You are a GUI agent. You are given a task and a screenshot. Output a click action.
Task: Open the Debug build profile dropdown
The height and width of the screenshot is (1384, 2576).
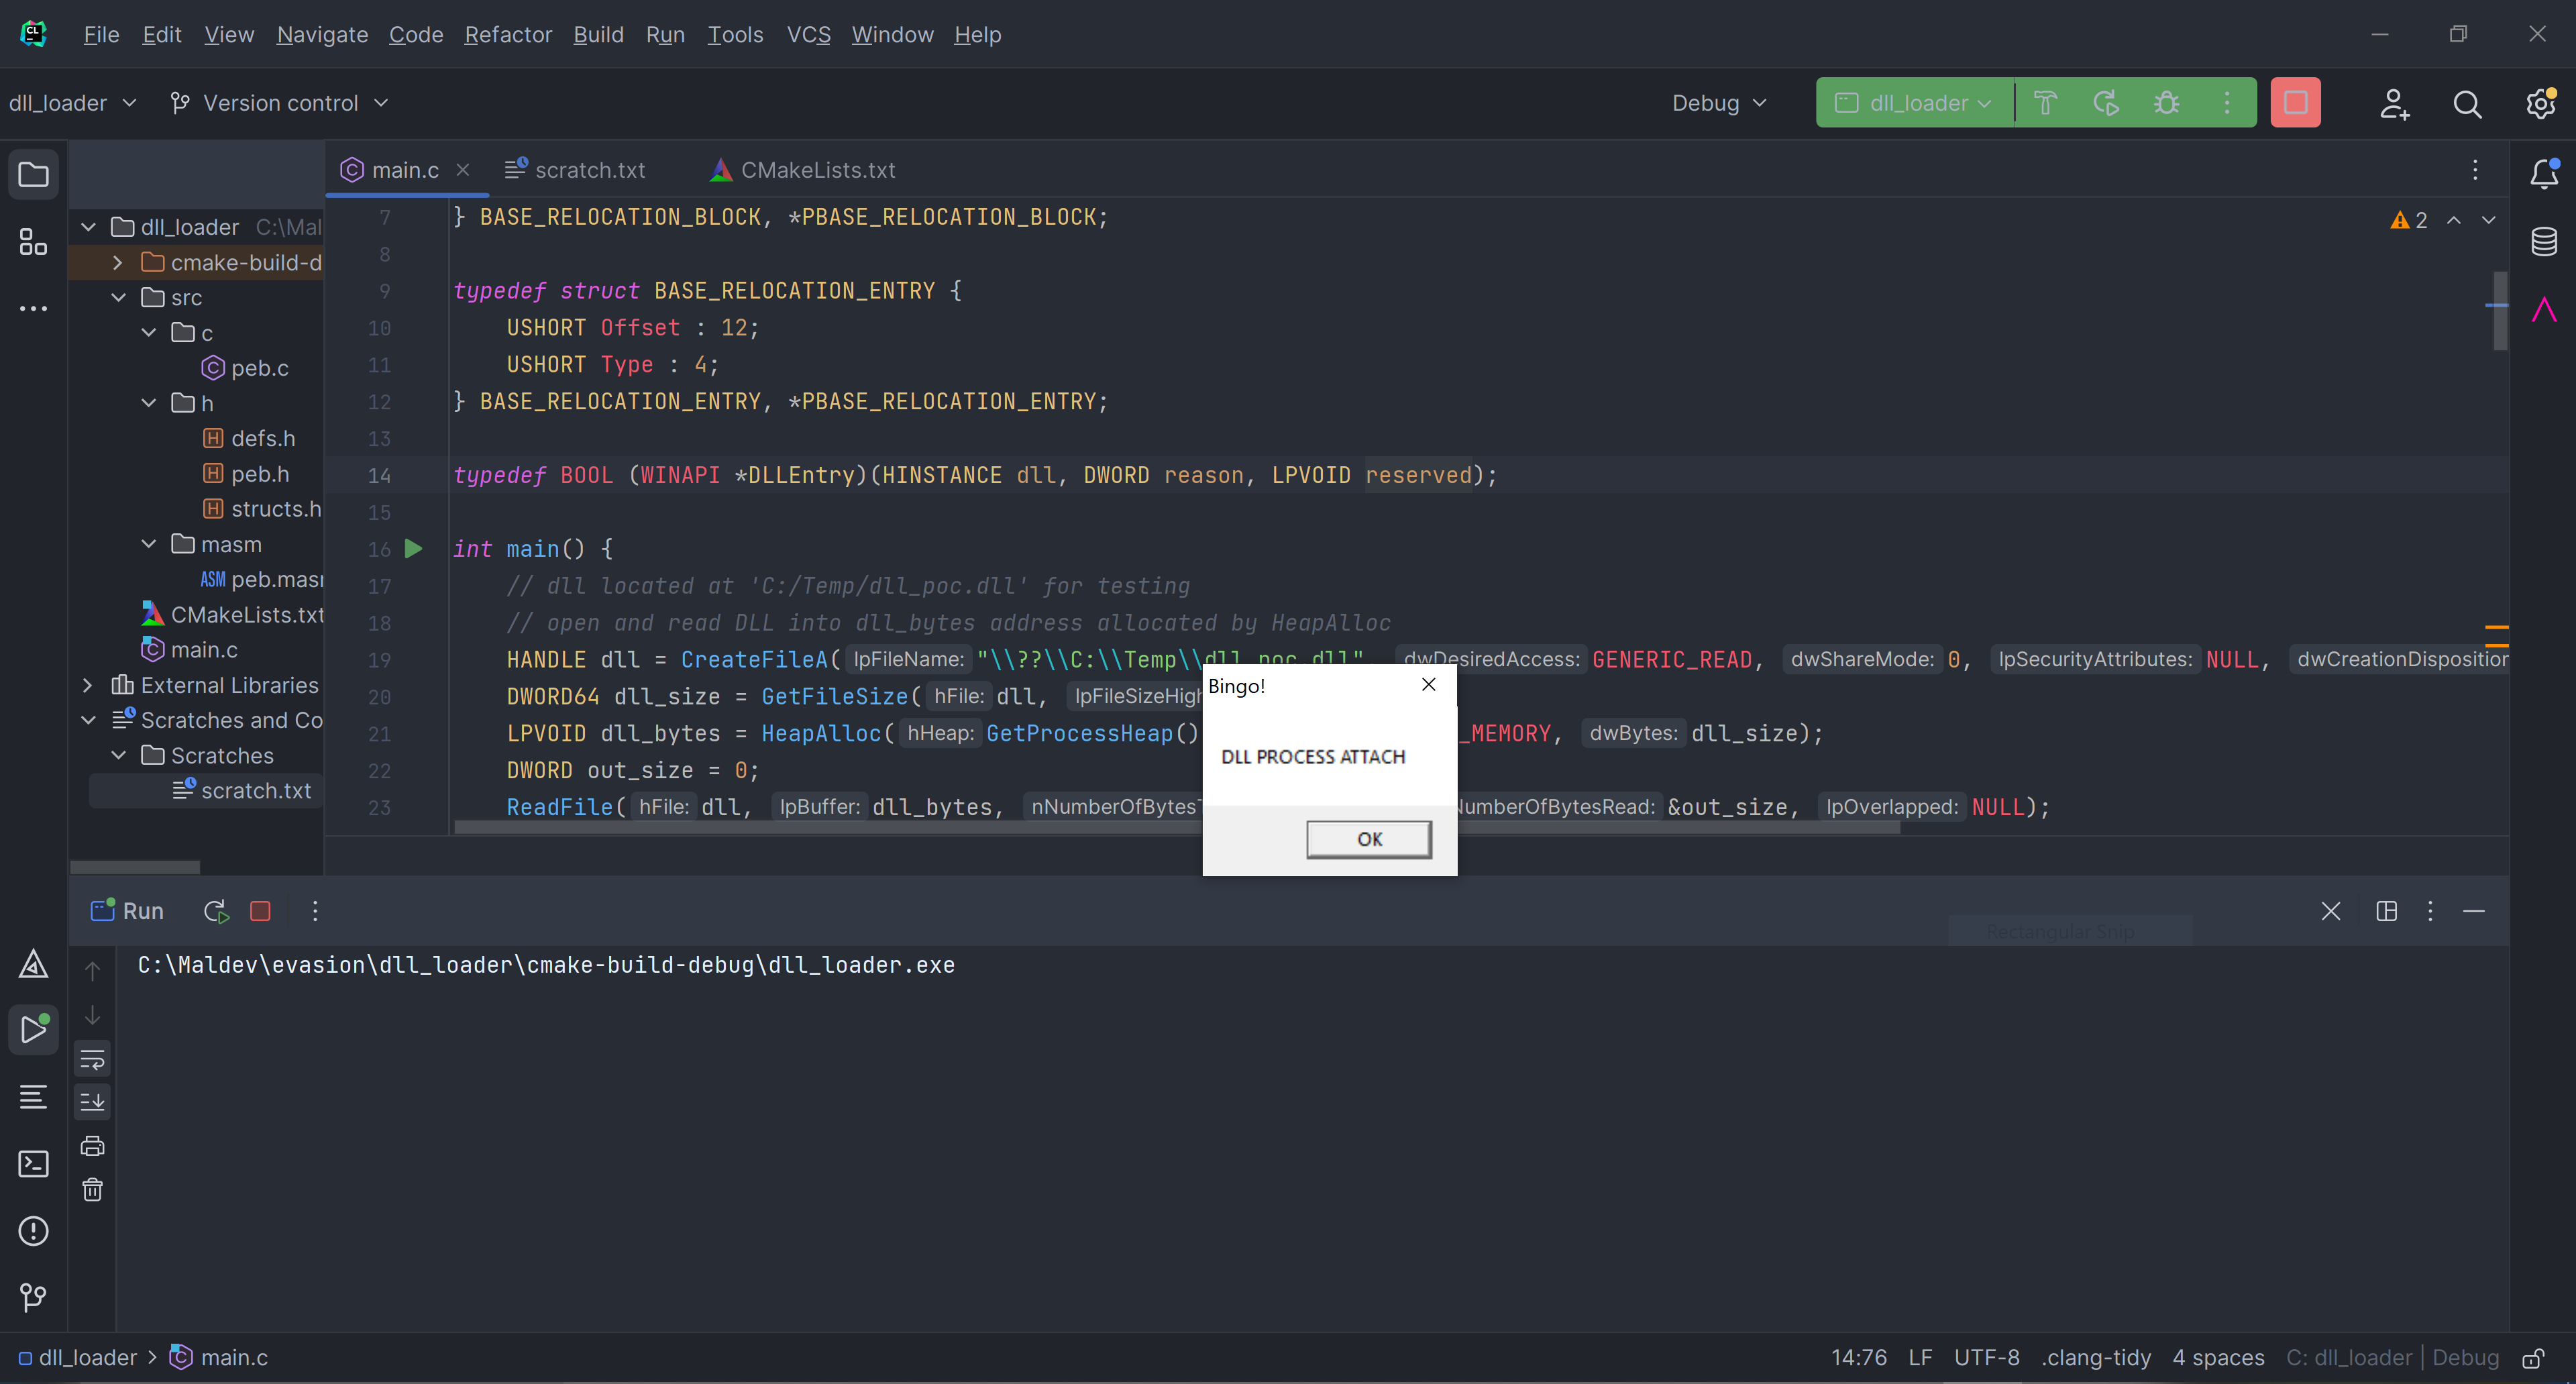tap(1719, 103)
